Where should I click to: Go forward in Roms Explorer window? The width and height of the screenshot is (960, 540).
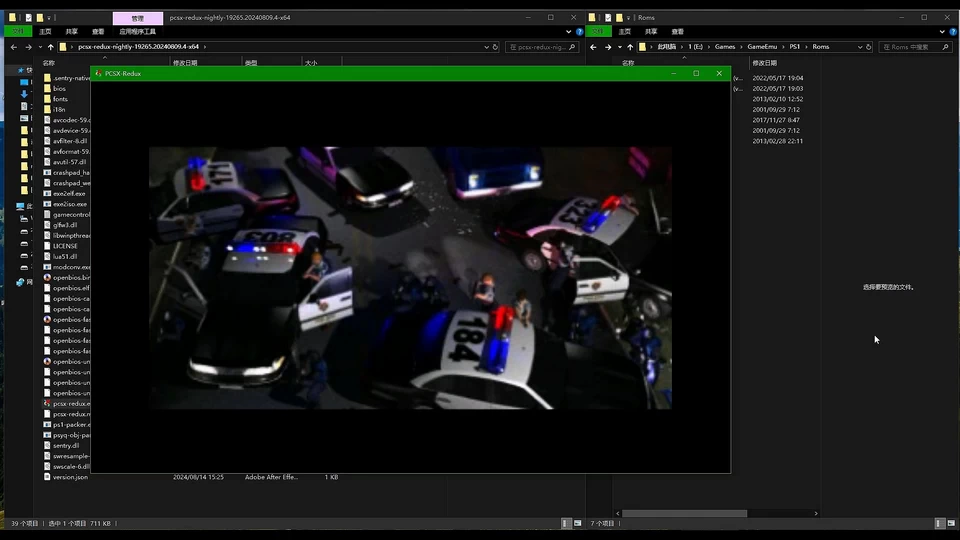click(x=608, y=47)
